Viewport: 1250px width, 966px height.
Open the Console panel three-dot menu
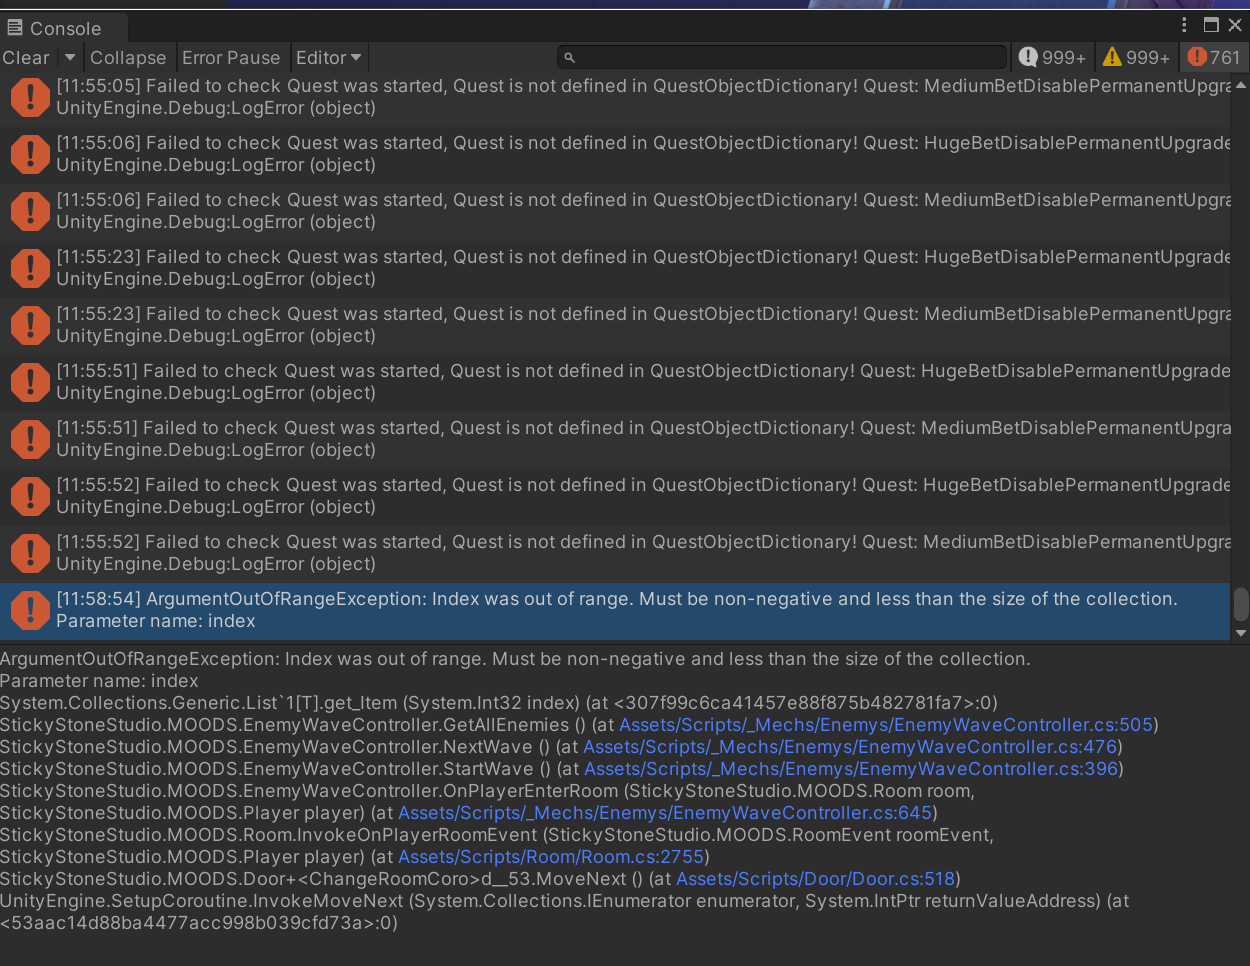pos(1184,25)
